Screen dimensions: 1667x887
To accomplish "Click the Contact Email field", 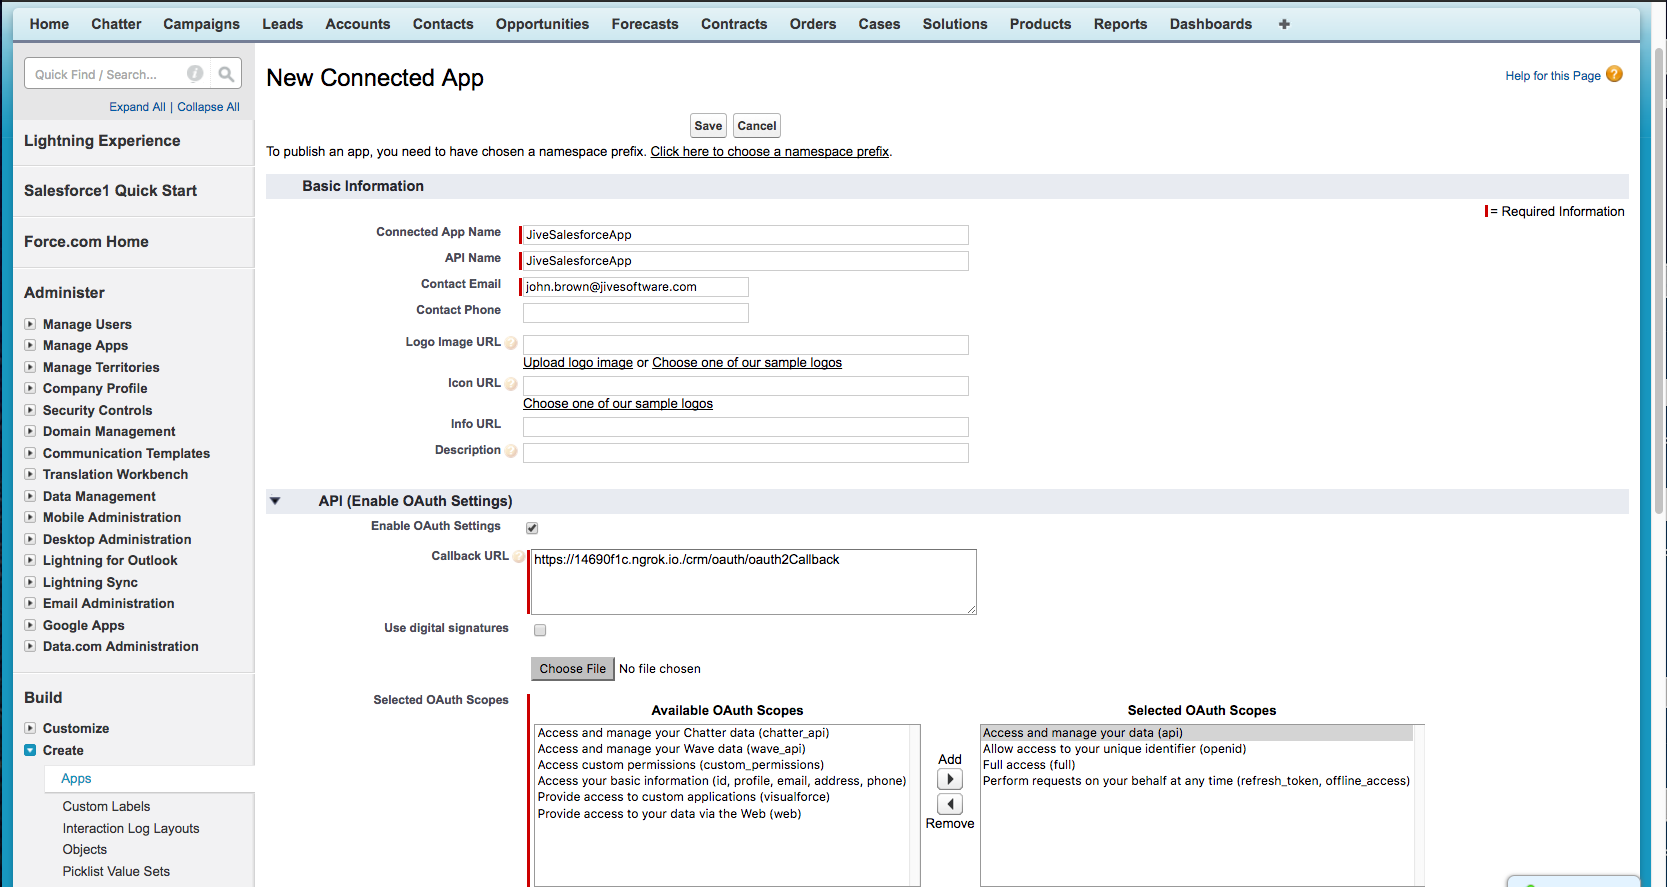I will pyautogui.click(x=635, y=287).
